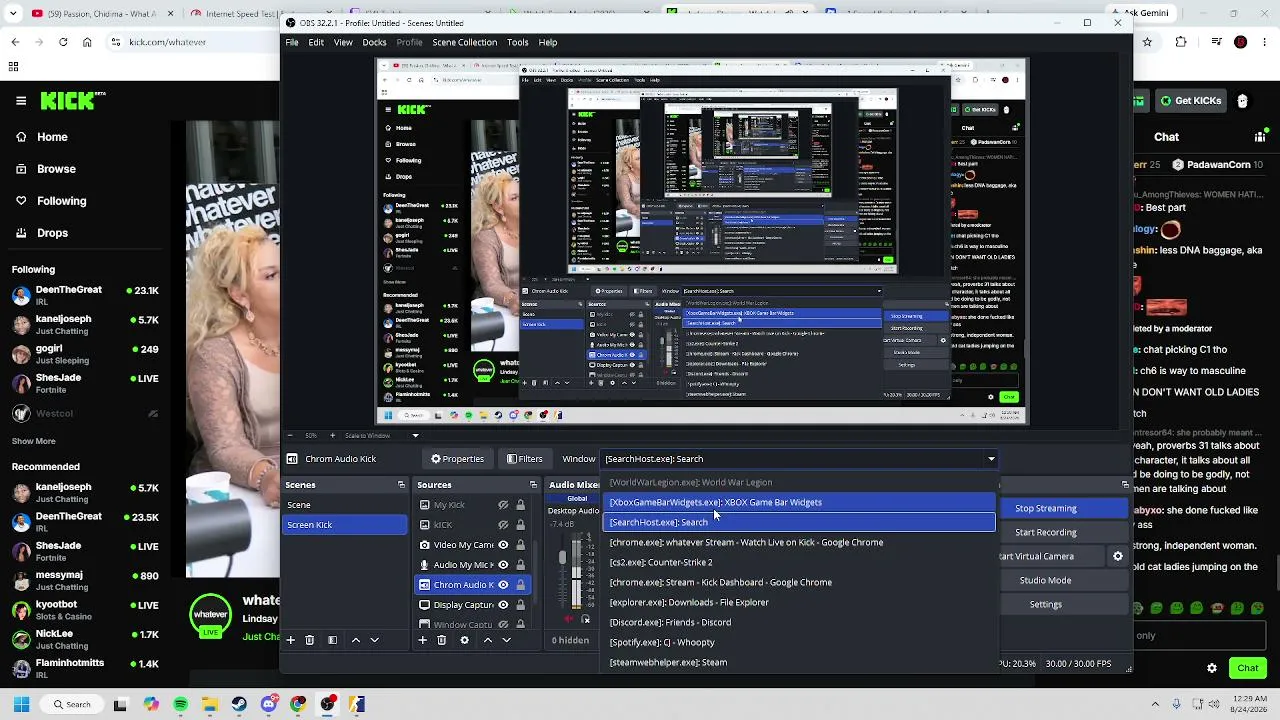Open Windows Start menu
This screenshot has height=720, width=1280.
21,705
